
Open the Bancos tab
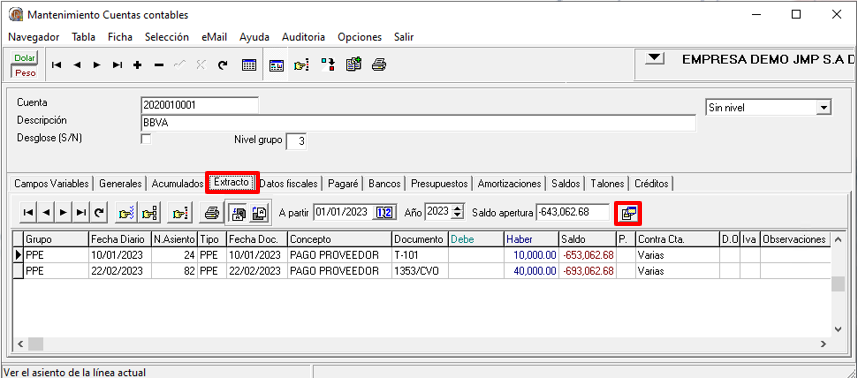click(385, 184)
